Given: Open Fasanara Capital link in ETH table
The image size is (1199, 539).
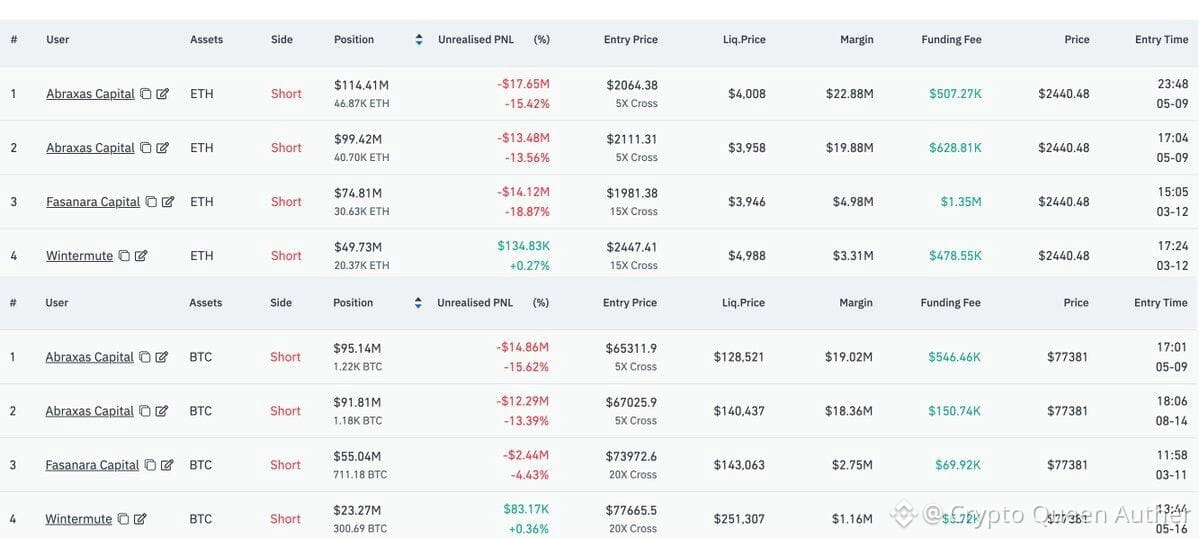Looking at the screenshot, I should tap(93, 202).
